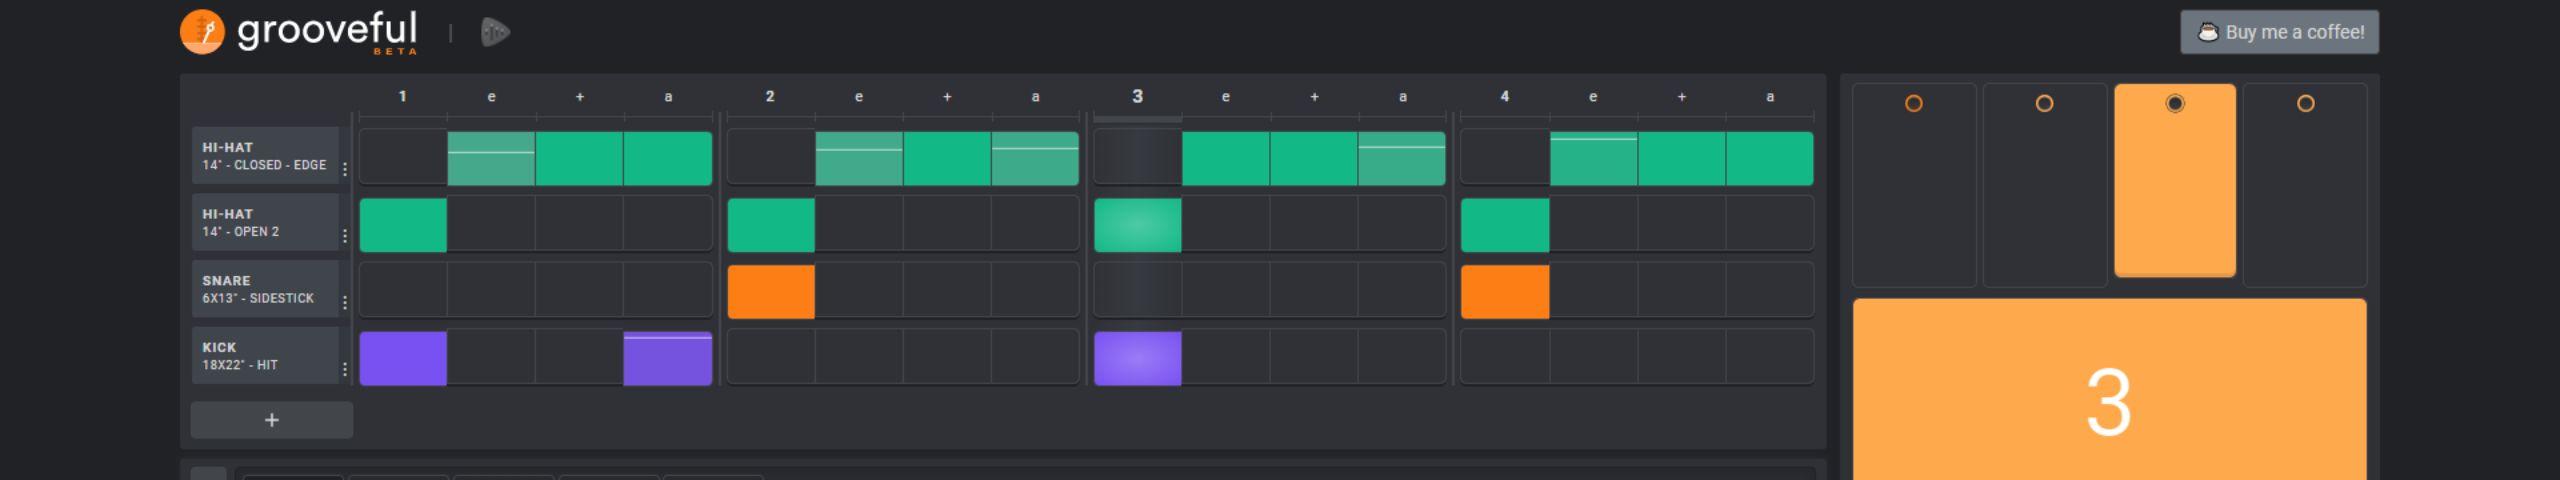Select the first metronome beat radio button
2560x480 pixels.
click(1913, 103)
